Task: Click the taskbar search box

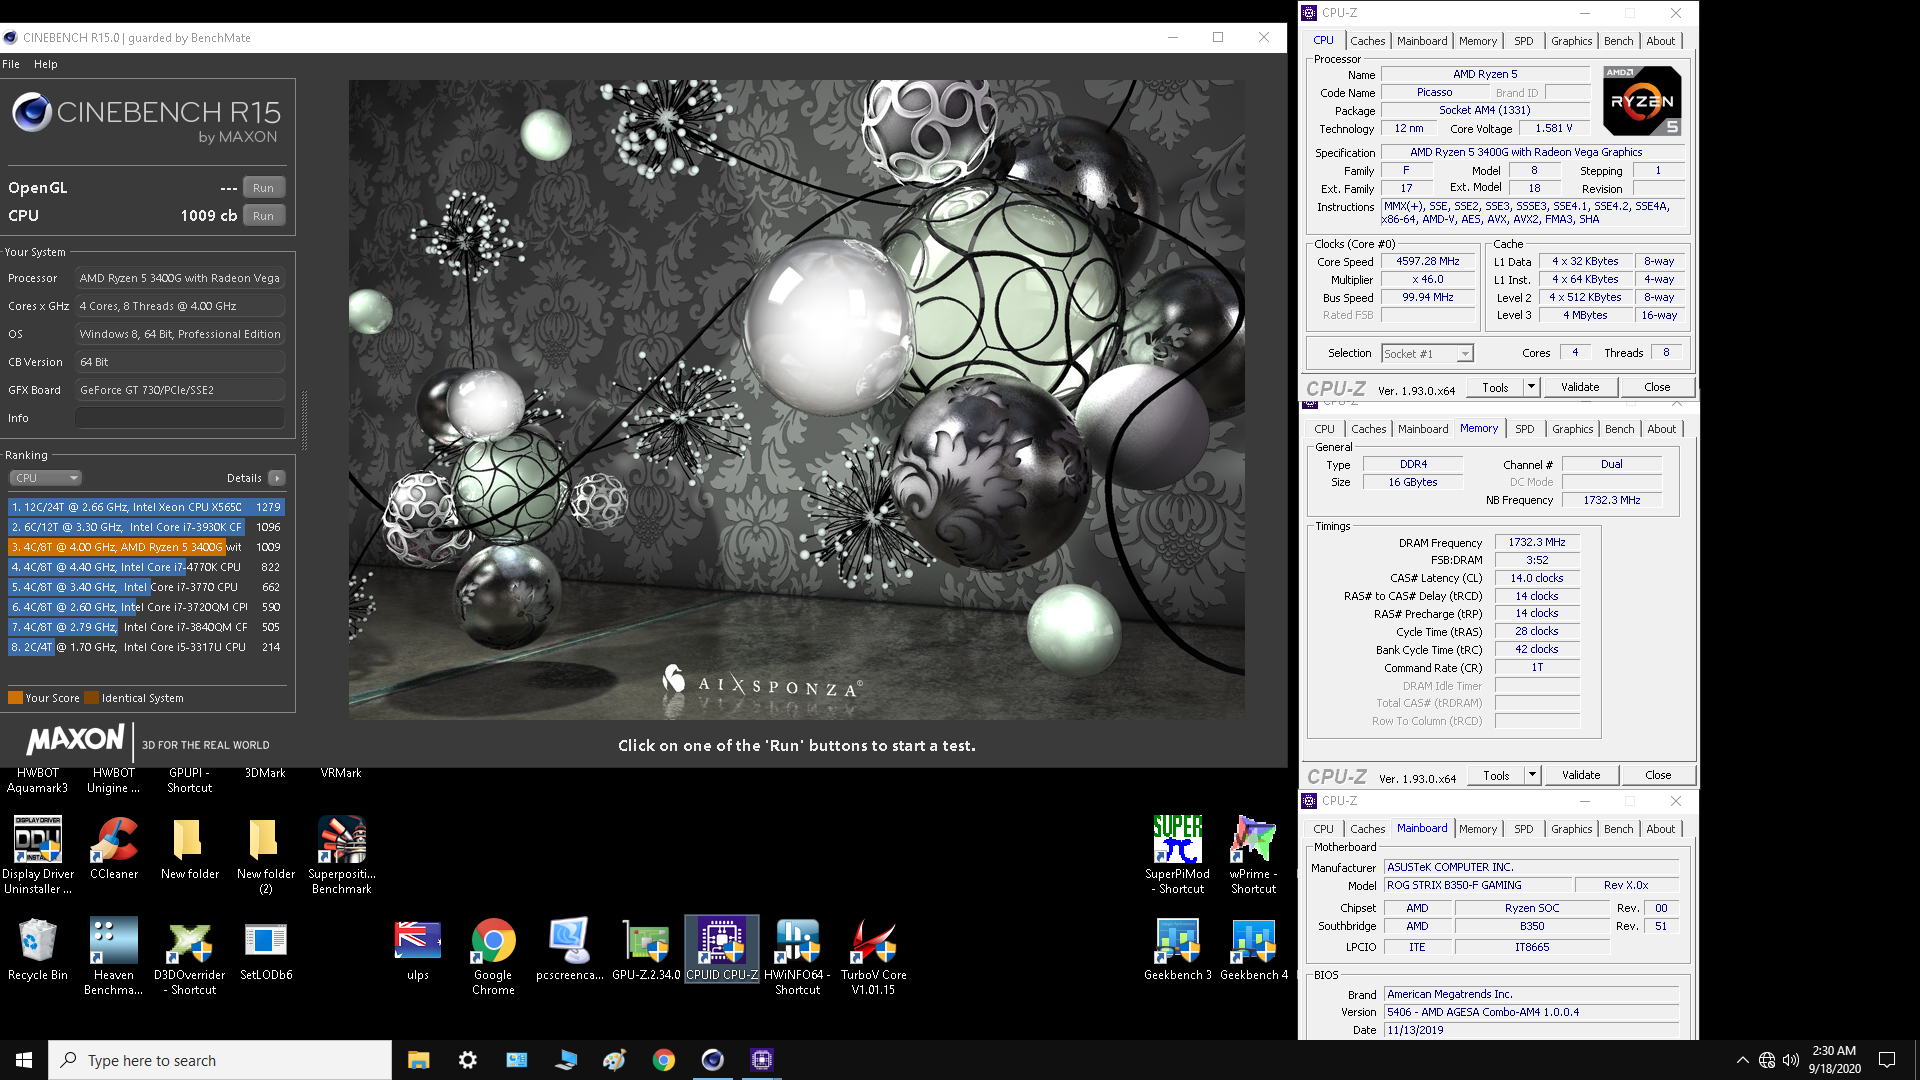Action: pos(220,1060)
